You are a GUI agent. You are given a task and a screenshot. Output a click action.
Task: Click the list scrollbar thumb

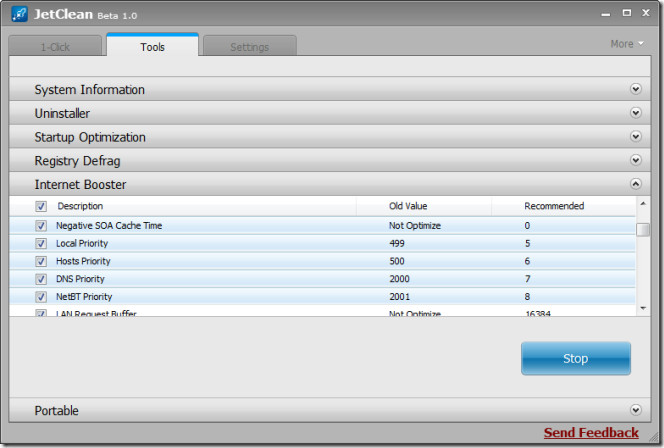pos(643,230)
